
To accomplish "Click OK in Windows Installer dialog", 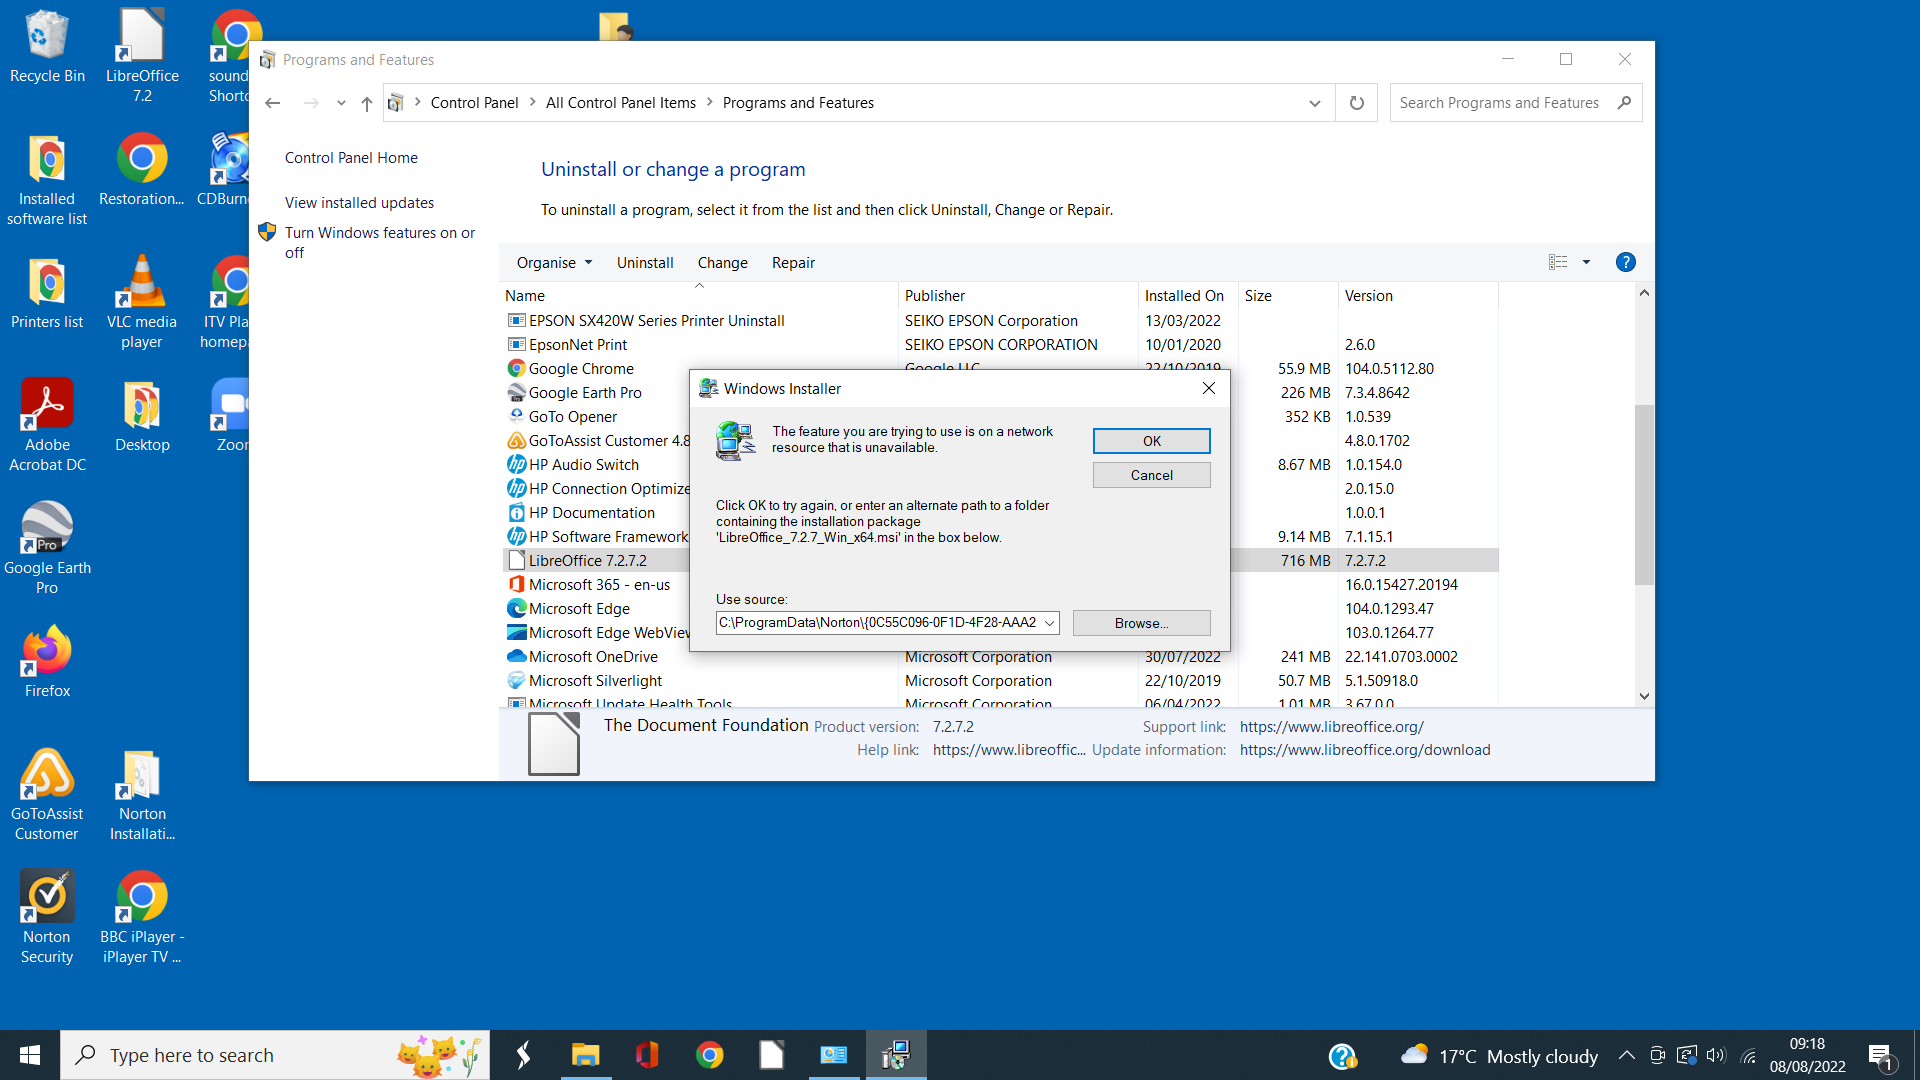I will [x=1152, y=441].
